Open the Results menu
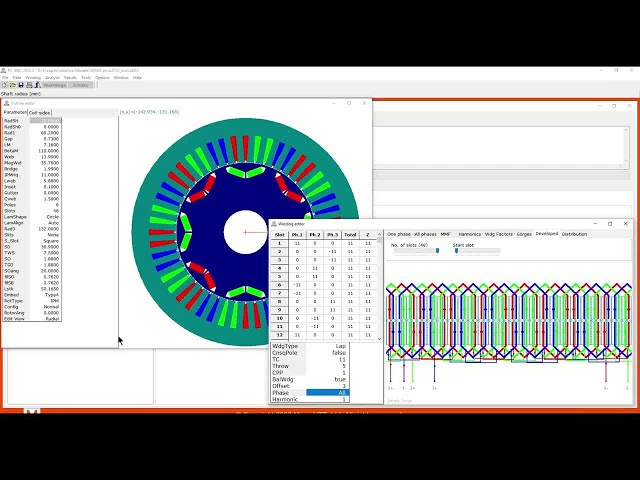 click(70, 78)
